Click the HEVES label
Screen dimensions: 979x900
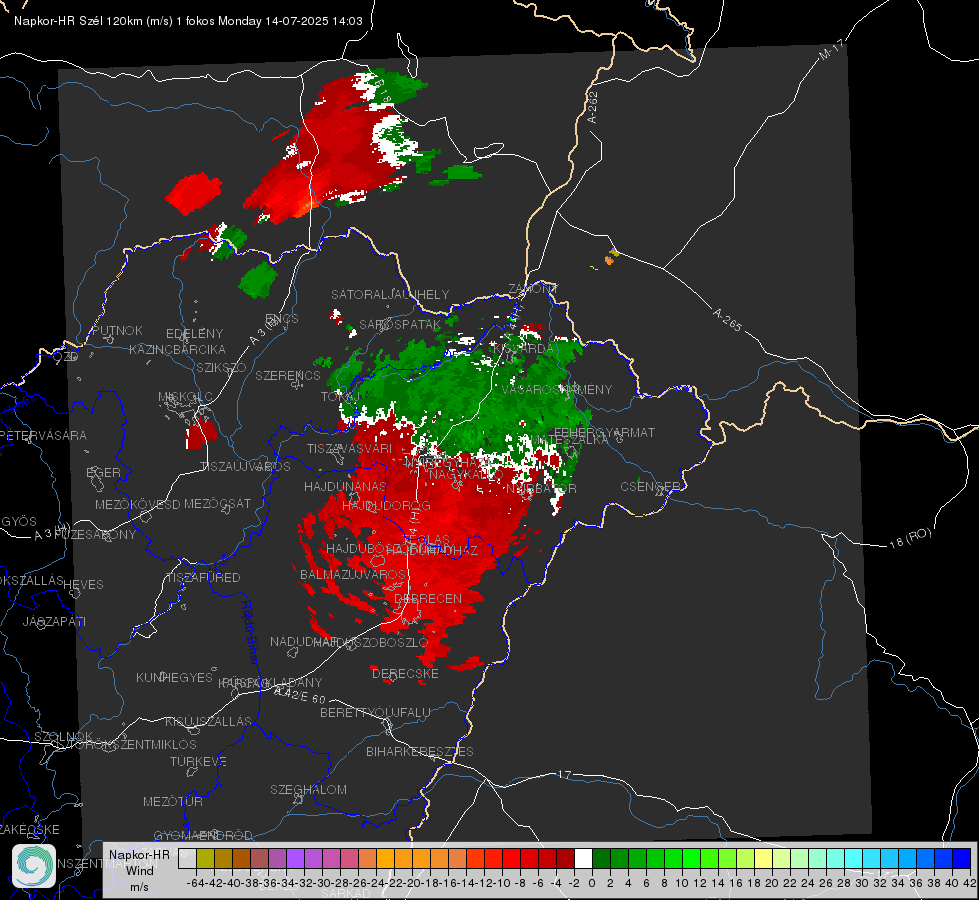84,585
